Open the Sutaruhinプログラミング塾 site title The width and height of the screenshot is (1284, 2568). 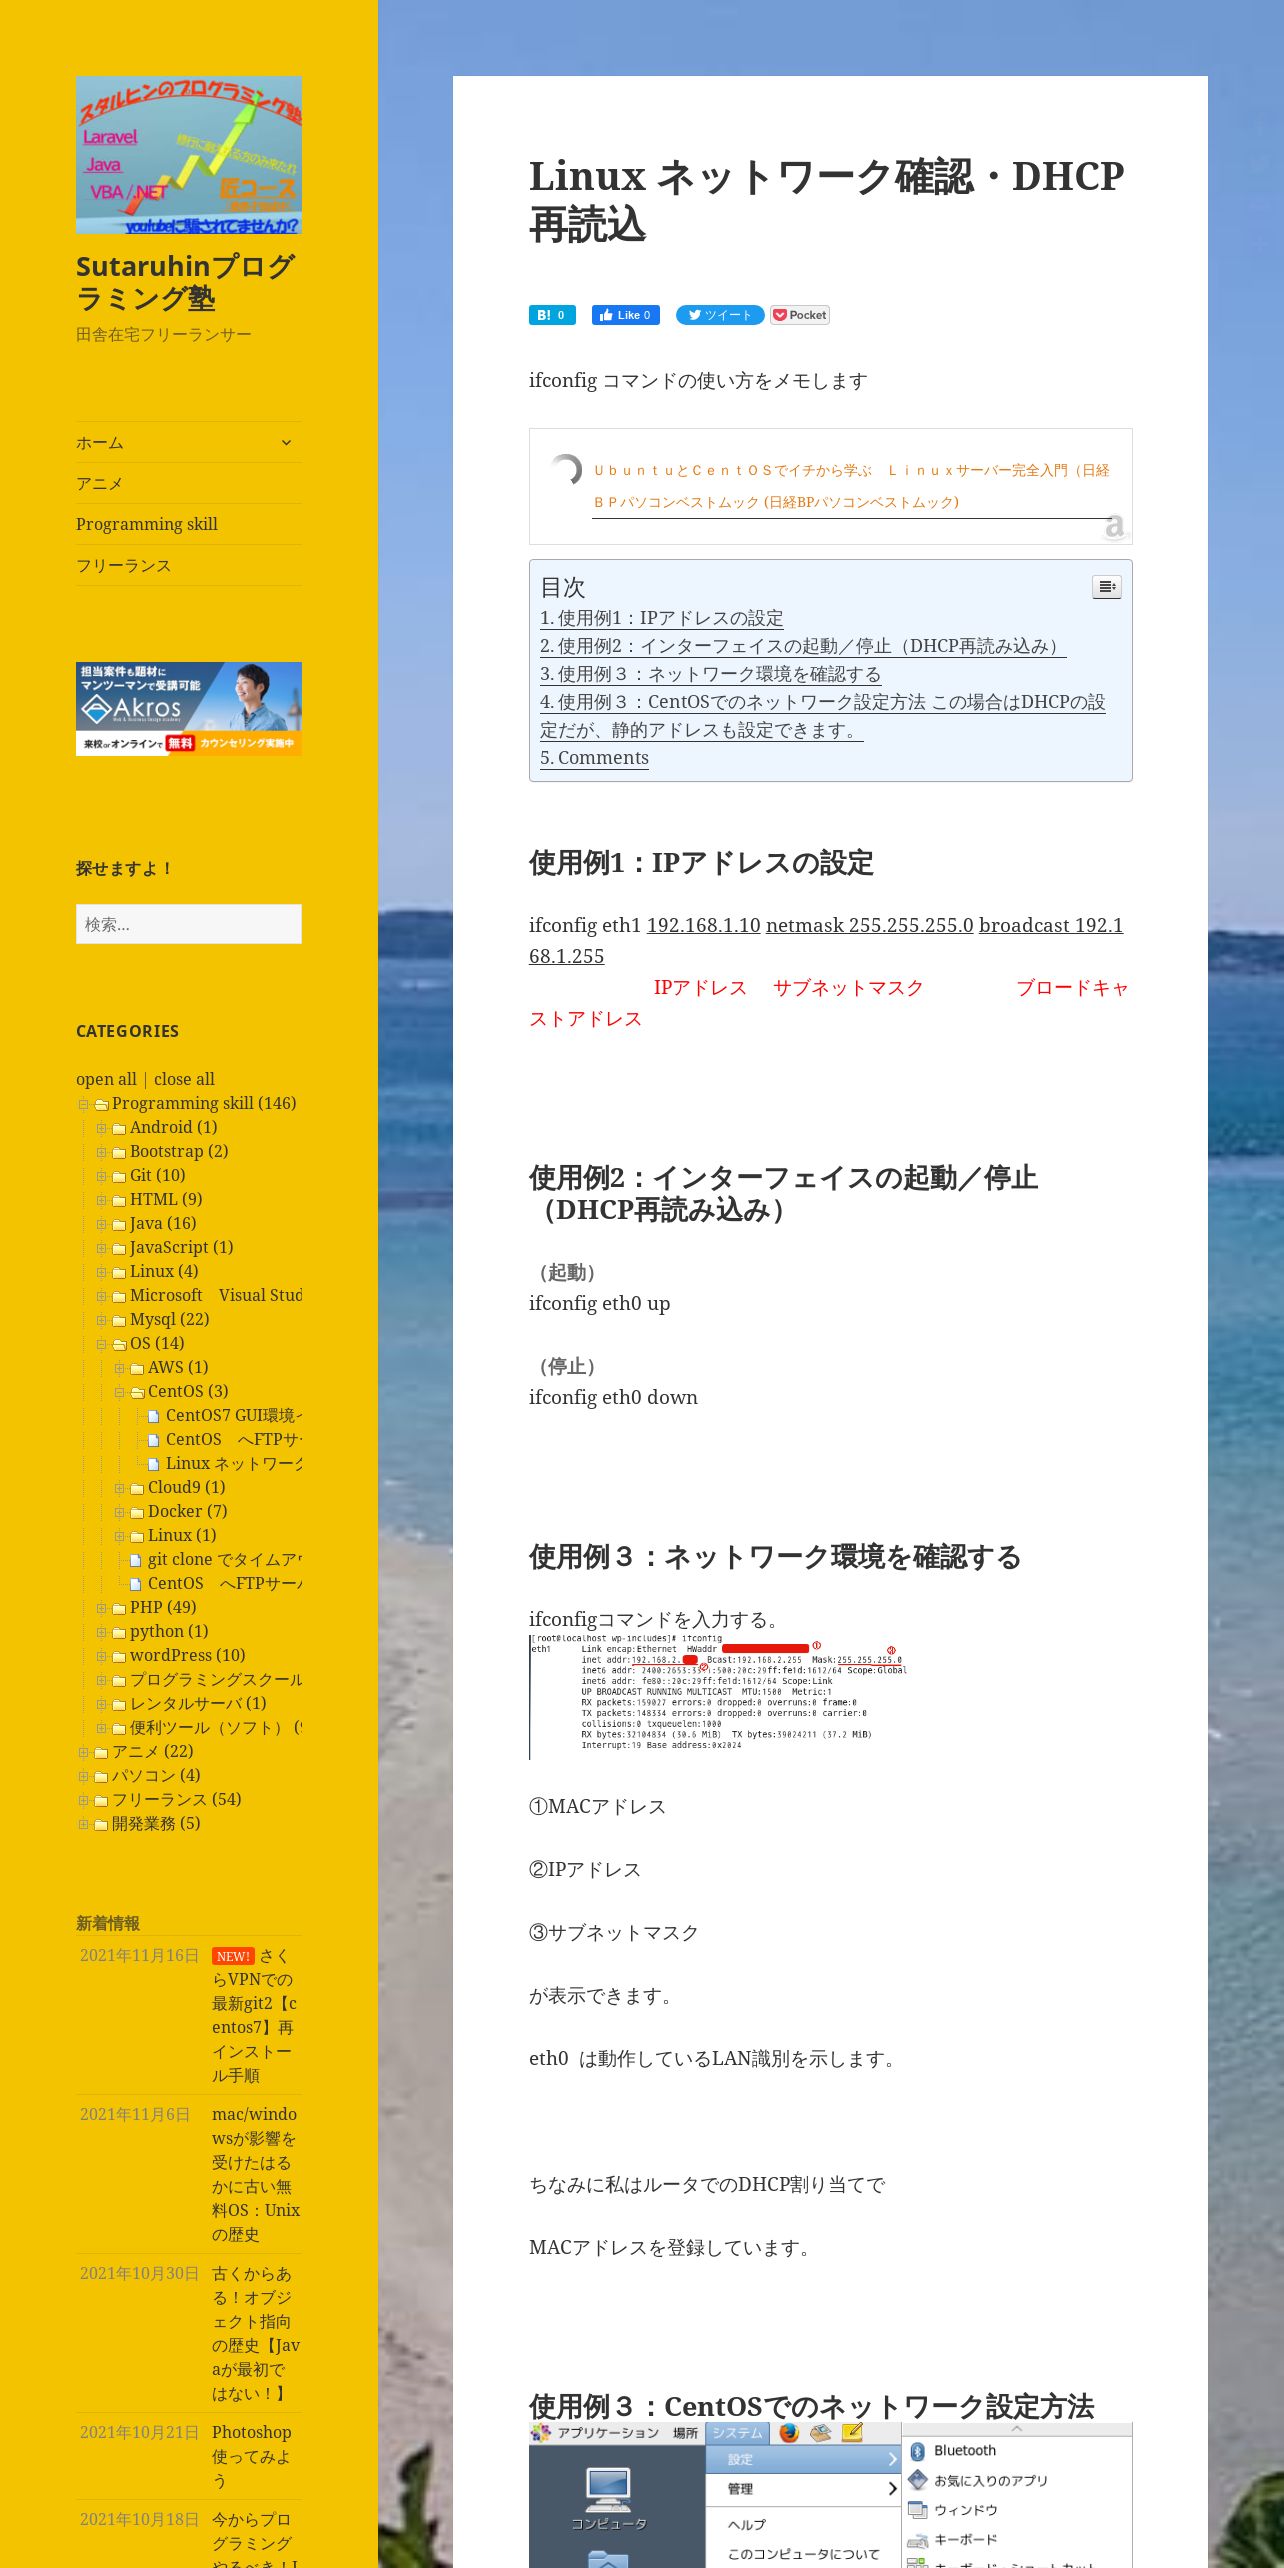coord(185,282)
